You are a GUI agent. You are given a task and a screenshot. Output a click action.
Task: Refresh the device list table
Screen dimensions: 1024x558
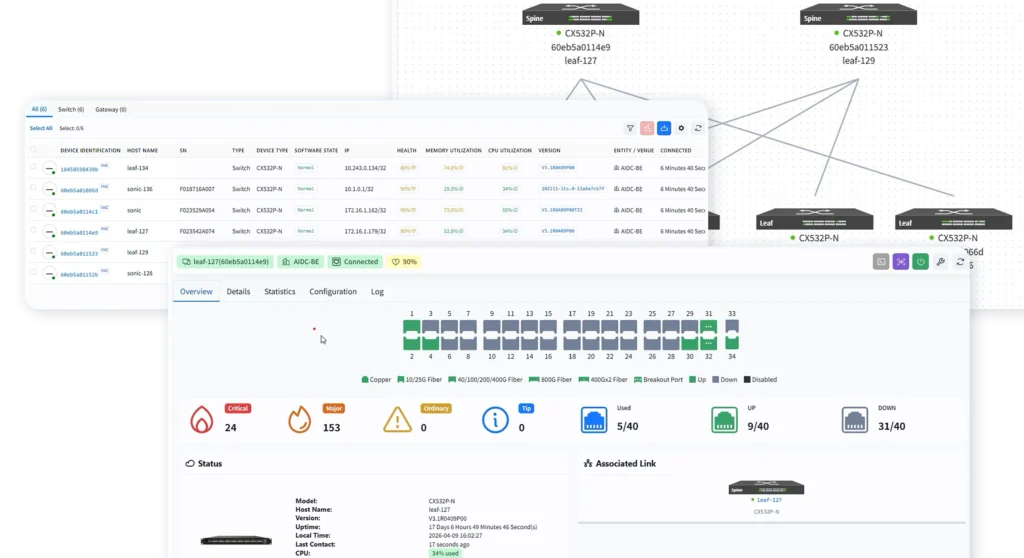(698, 129)
